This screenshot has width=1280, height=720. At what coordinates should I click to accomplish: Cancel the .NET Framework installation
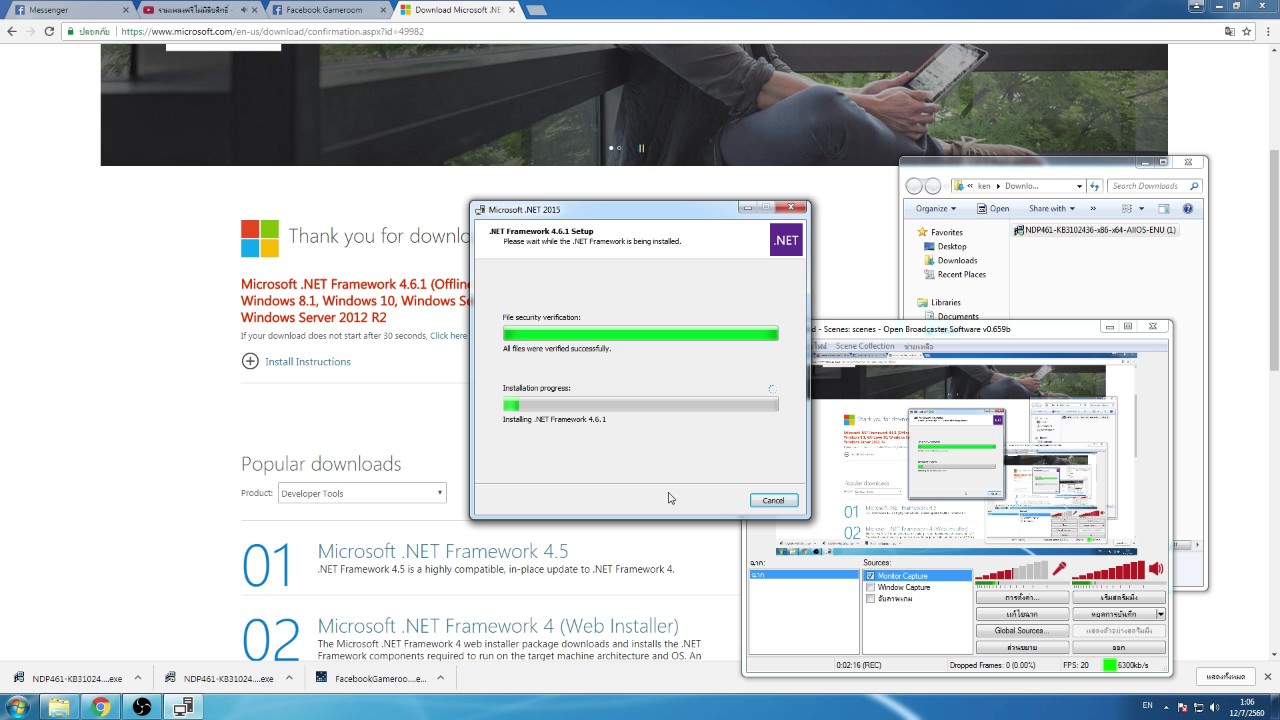click(x=774, y=500)
